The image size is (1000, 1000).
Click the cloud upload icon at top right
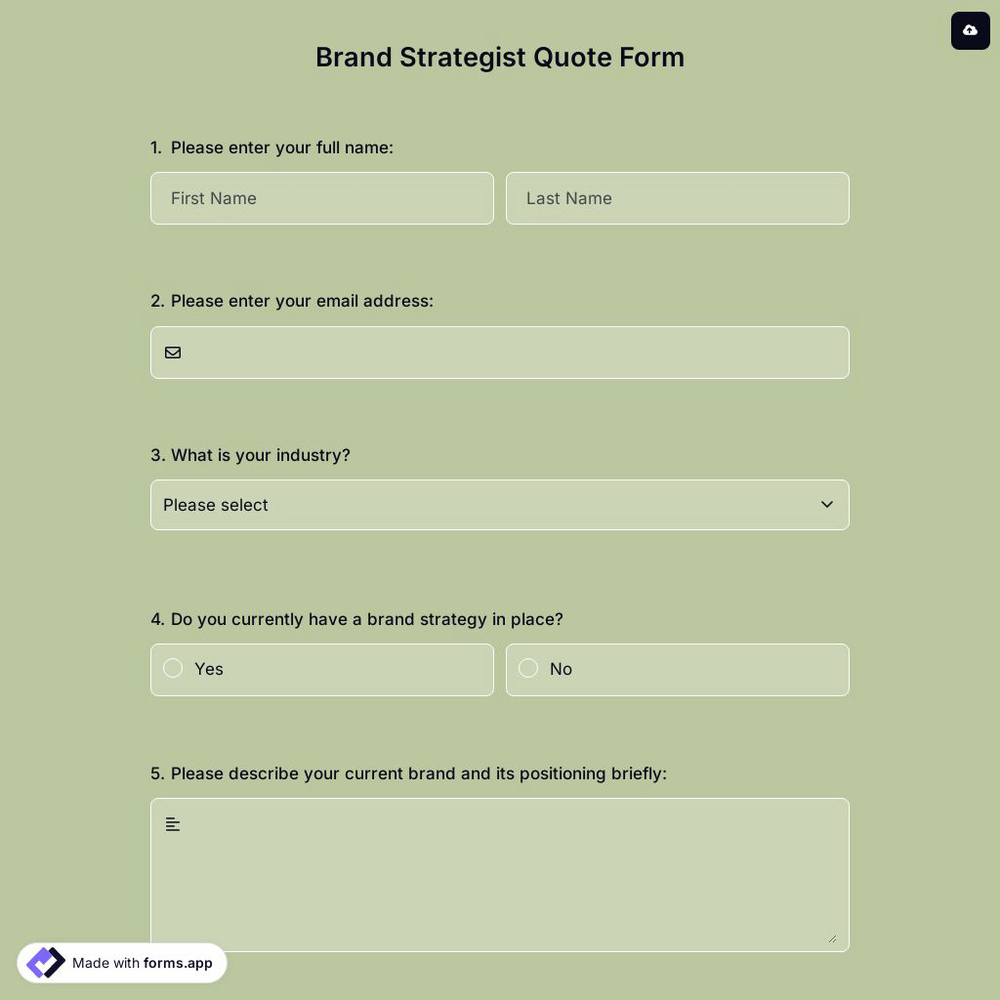click(970, 30)
